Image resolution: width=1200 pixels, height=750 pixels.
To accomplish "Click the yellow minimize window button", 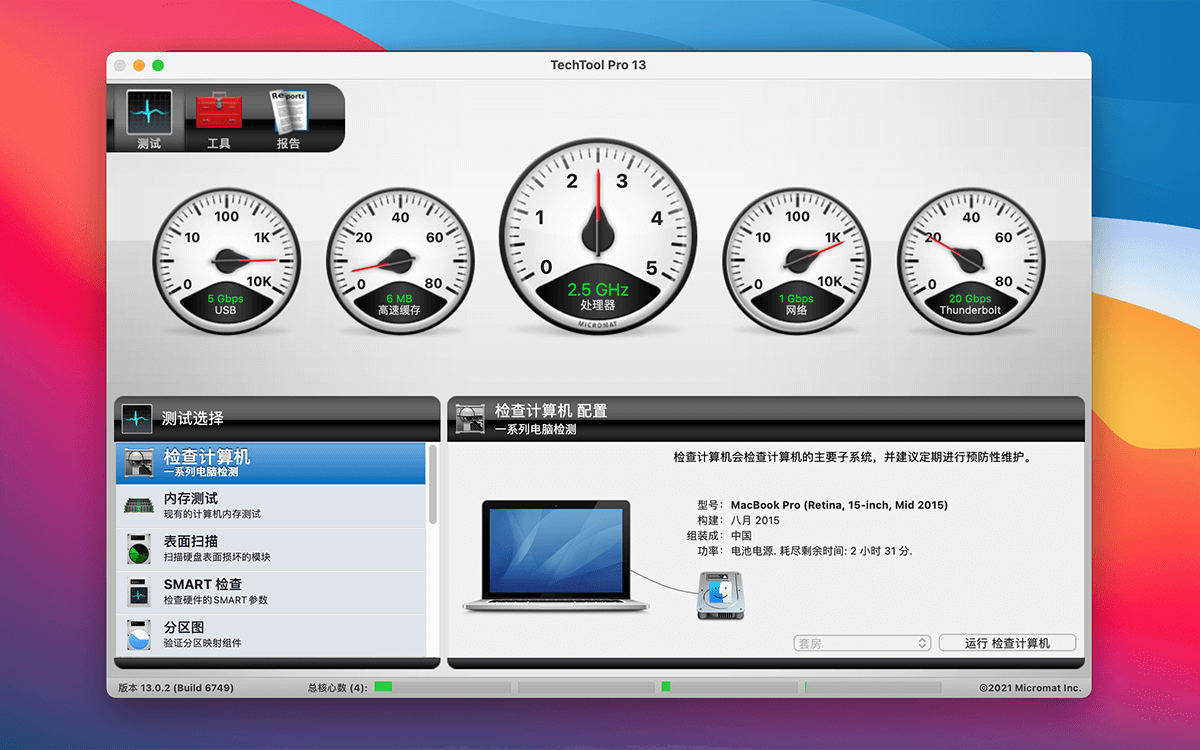I will coord(139,65).
